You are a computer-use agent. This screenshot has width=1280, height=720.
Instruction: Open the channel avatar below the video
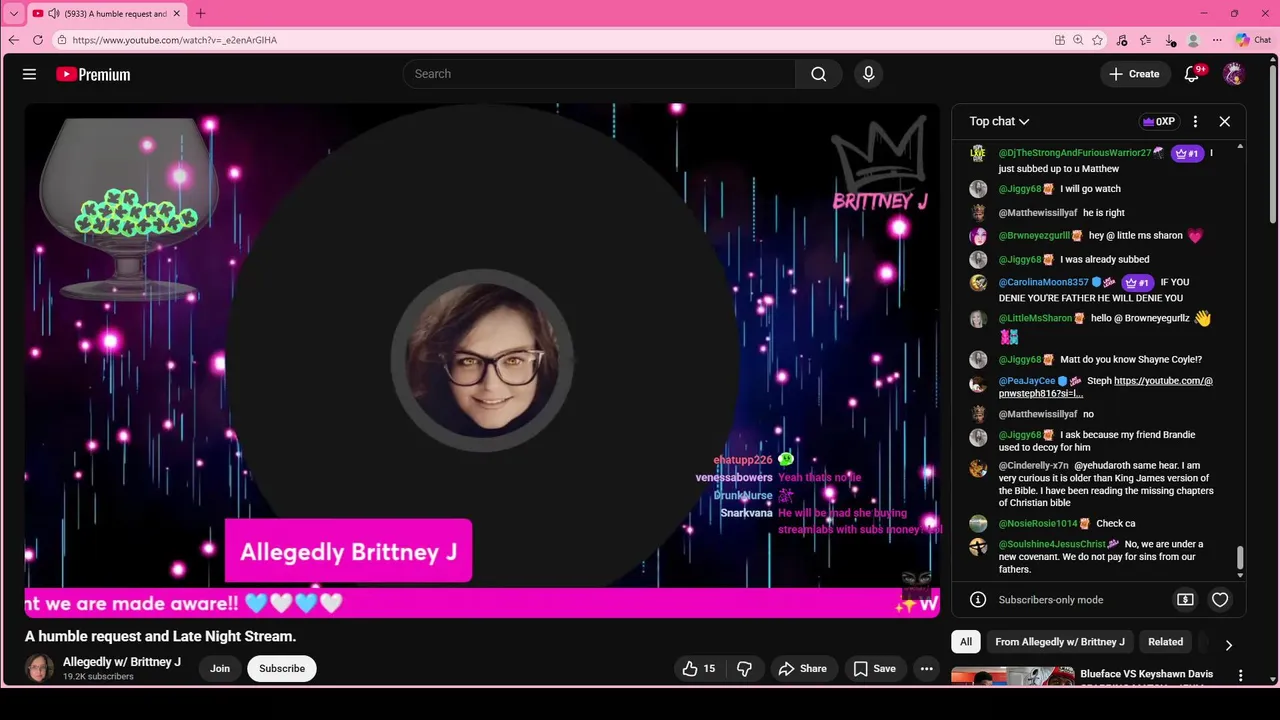pos(39,669)
